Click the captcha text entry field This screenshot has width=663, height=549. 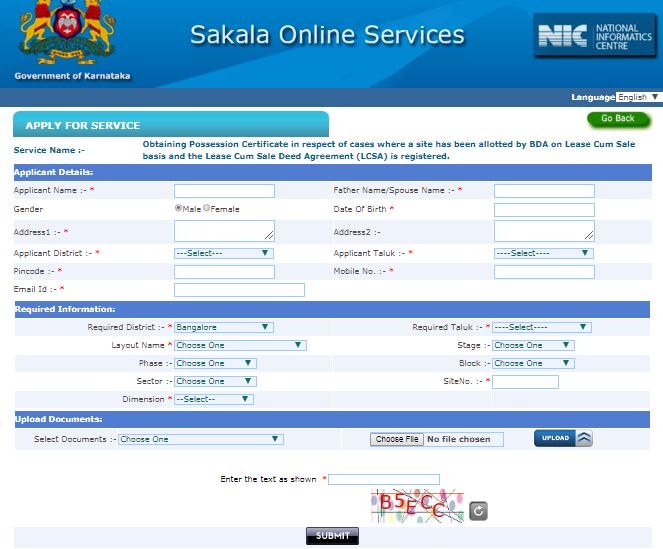tap(384, 479)
